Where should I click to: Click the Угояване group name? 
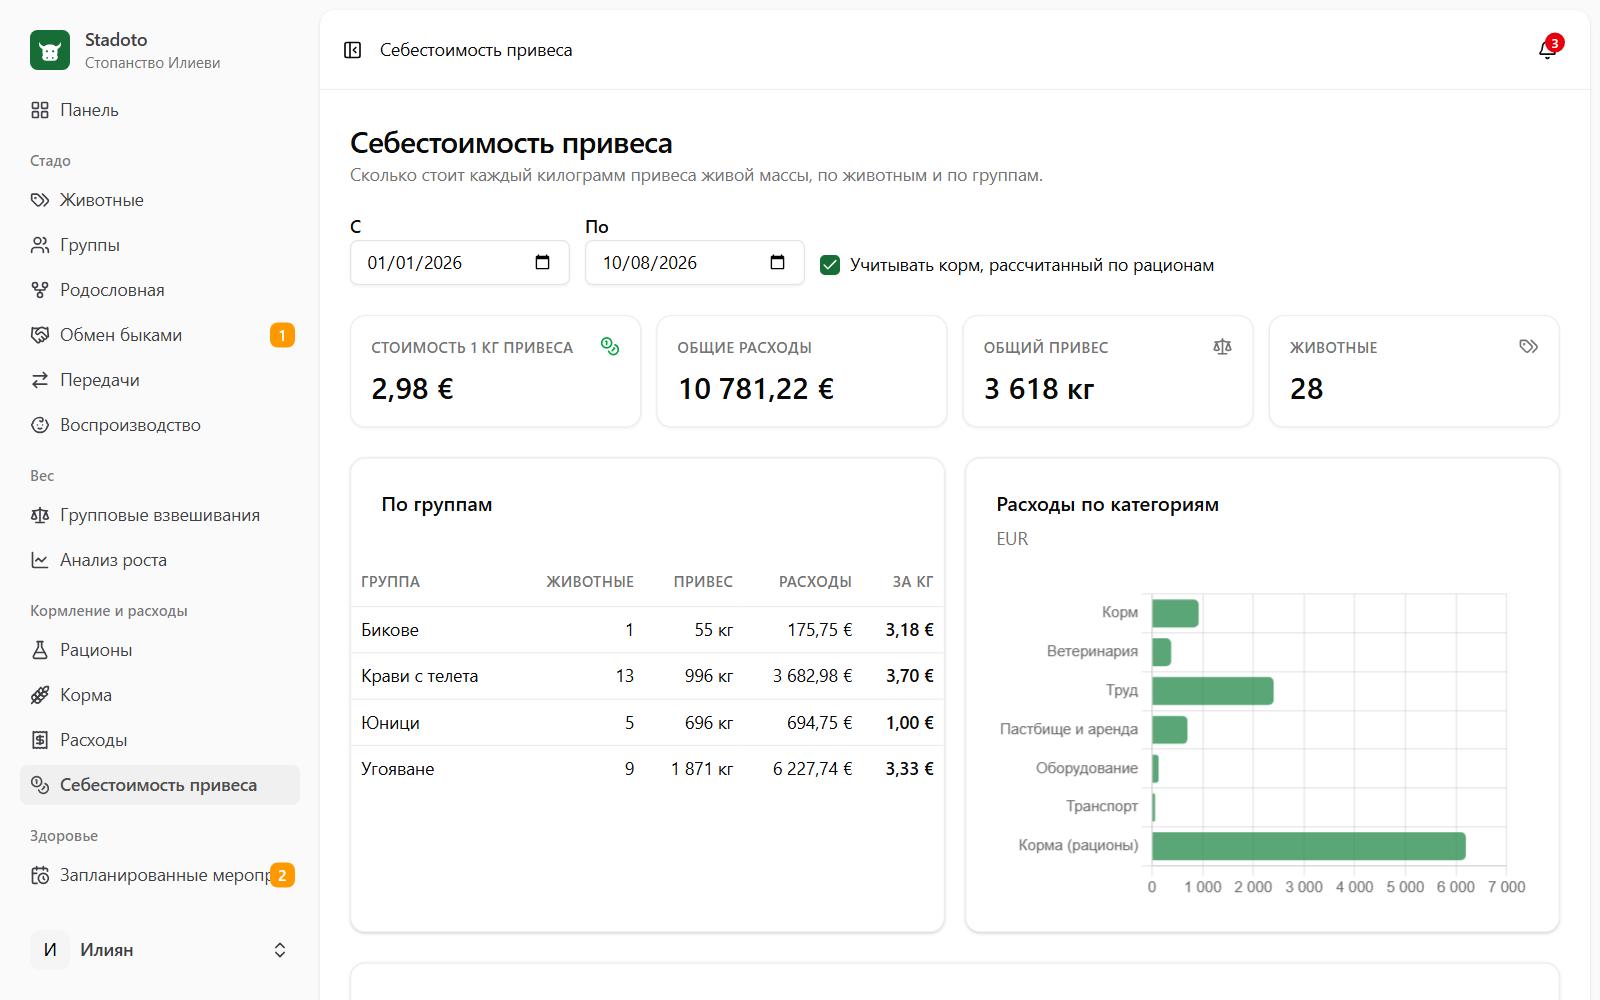click(x=398, y=769)
